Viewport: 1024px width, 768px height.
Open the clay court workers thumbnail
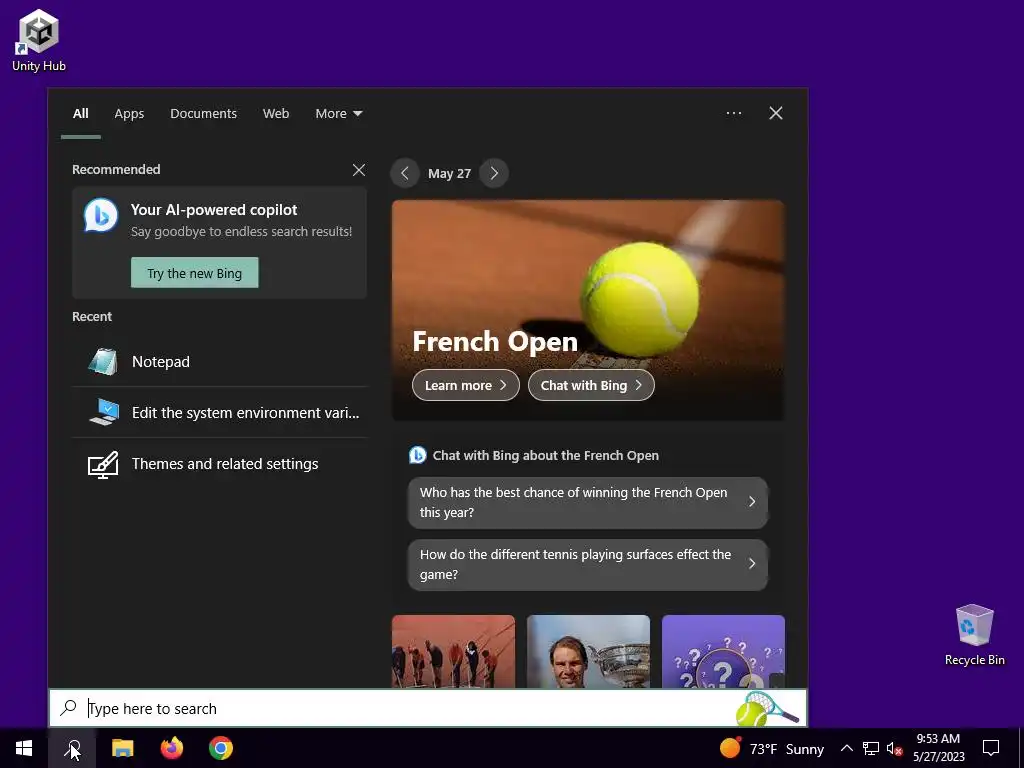tap(453, 651)
